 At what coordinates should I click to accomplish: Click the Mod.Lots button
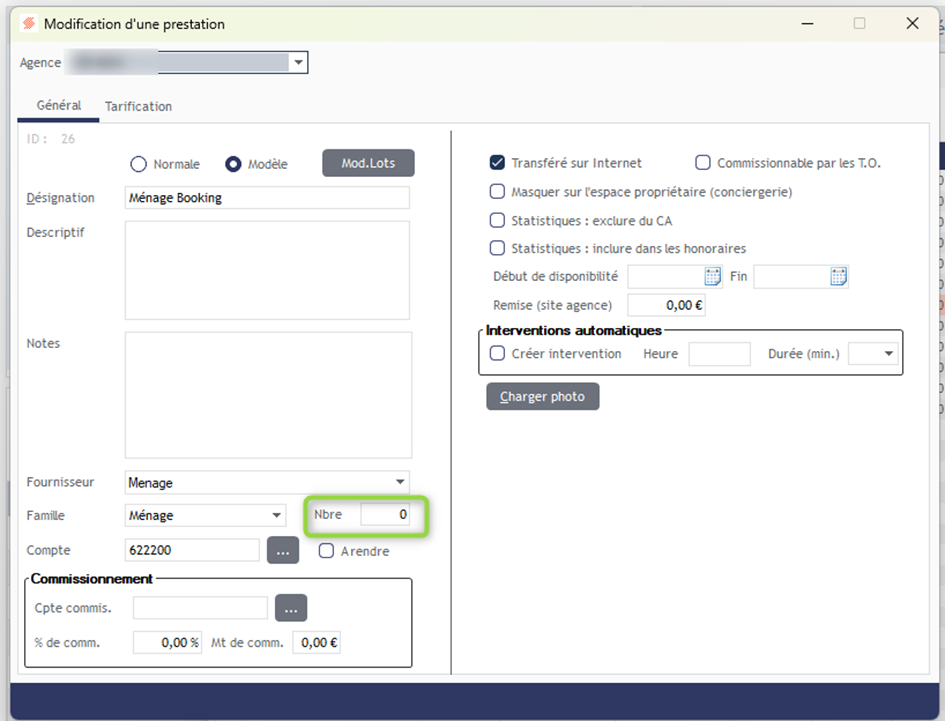pyautogui.click(x=368, y=163)
